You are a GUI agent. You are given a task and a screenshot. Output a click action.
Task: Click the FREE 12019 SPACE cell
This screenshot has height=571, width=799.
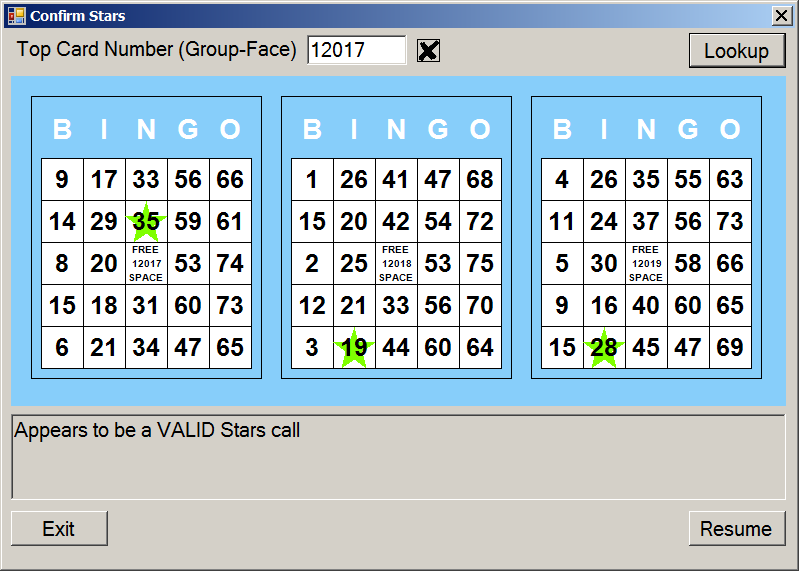646,263
